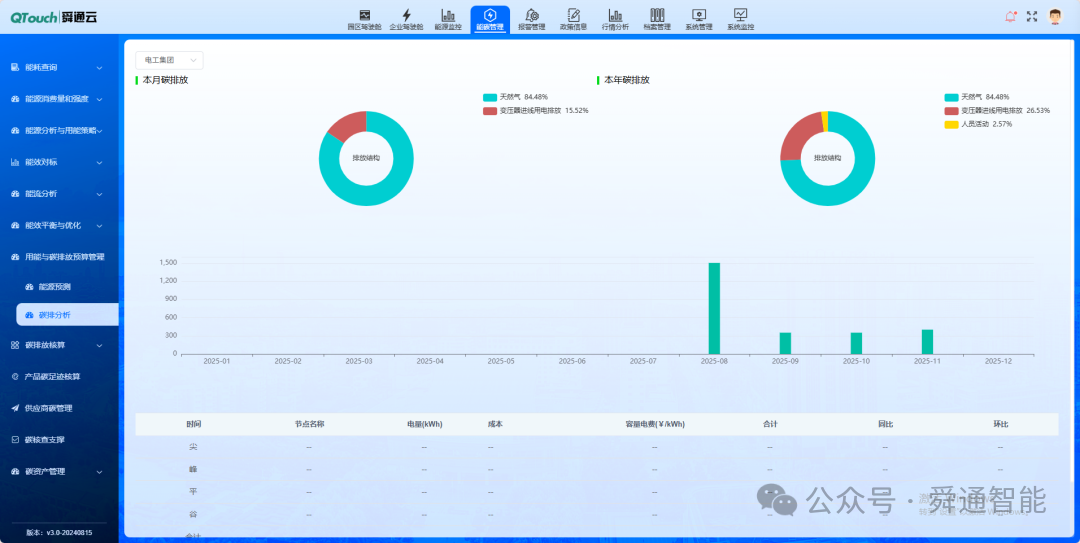Click the 企业驾驶舱 lightning icon
1080x543 pixels.
point(406,16)
